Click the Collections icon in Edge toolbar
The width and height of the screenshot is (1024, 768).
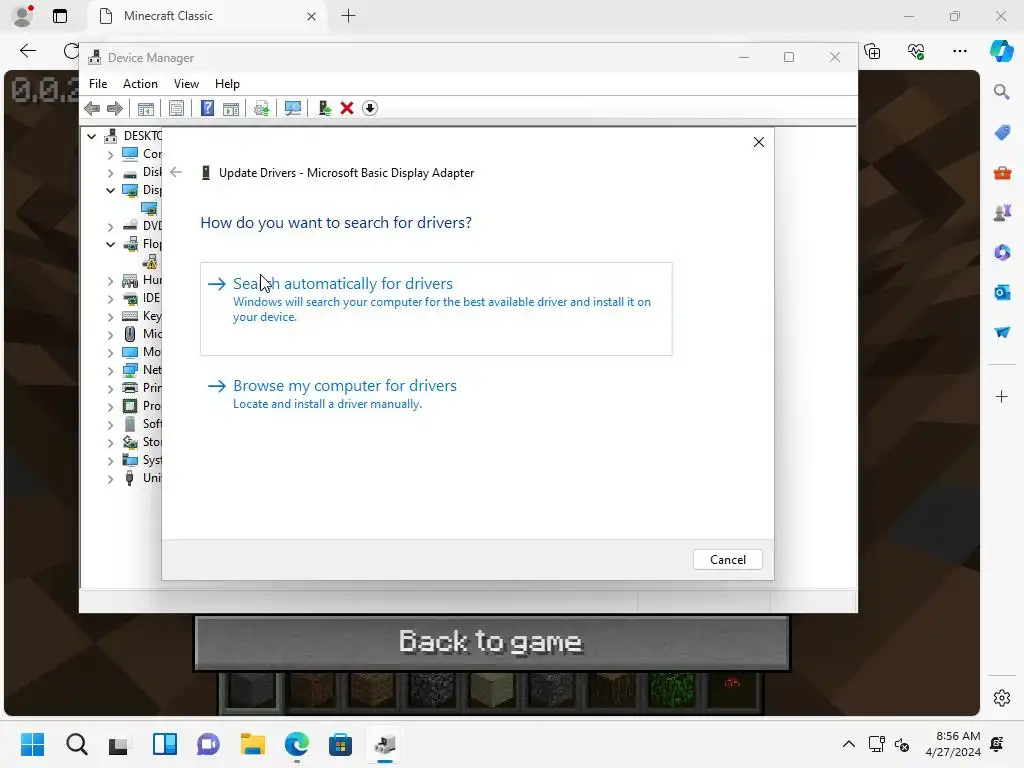(x=872, y=51)
